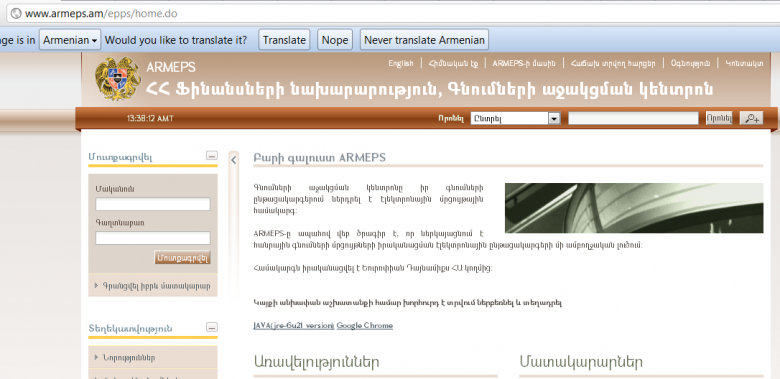Click the Մատակարարներ heading
The width and height of the screenshot is (780, 379).
pyautogui.click(x=581, y=362)
